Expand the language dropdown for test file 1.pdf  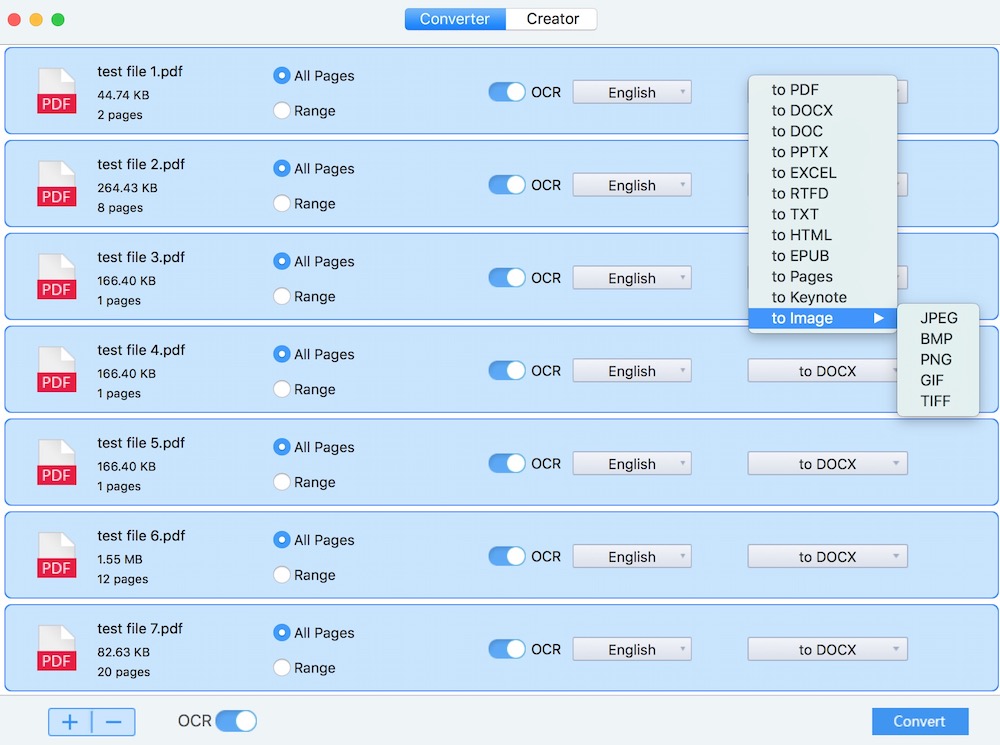[632, 93]
